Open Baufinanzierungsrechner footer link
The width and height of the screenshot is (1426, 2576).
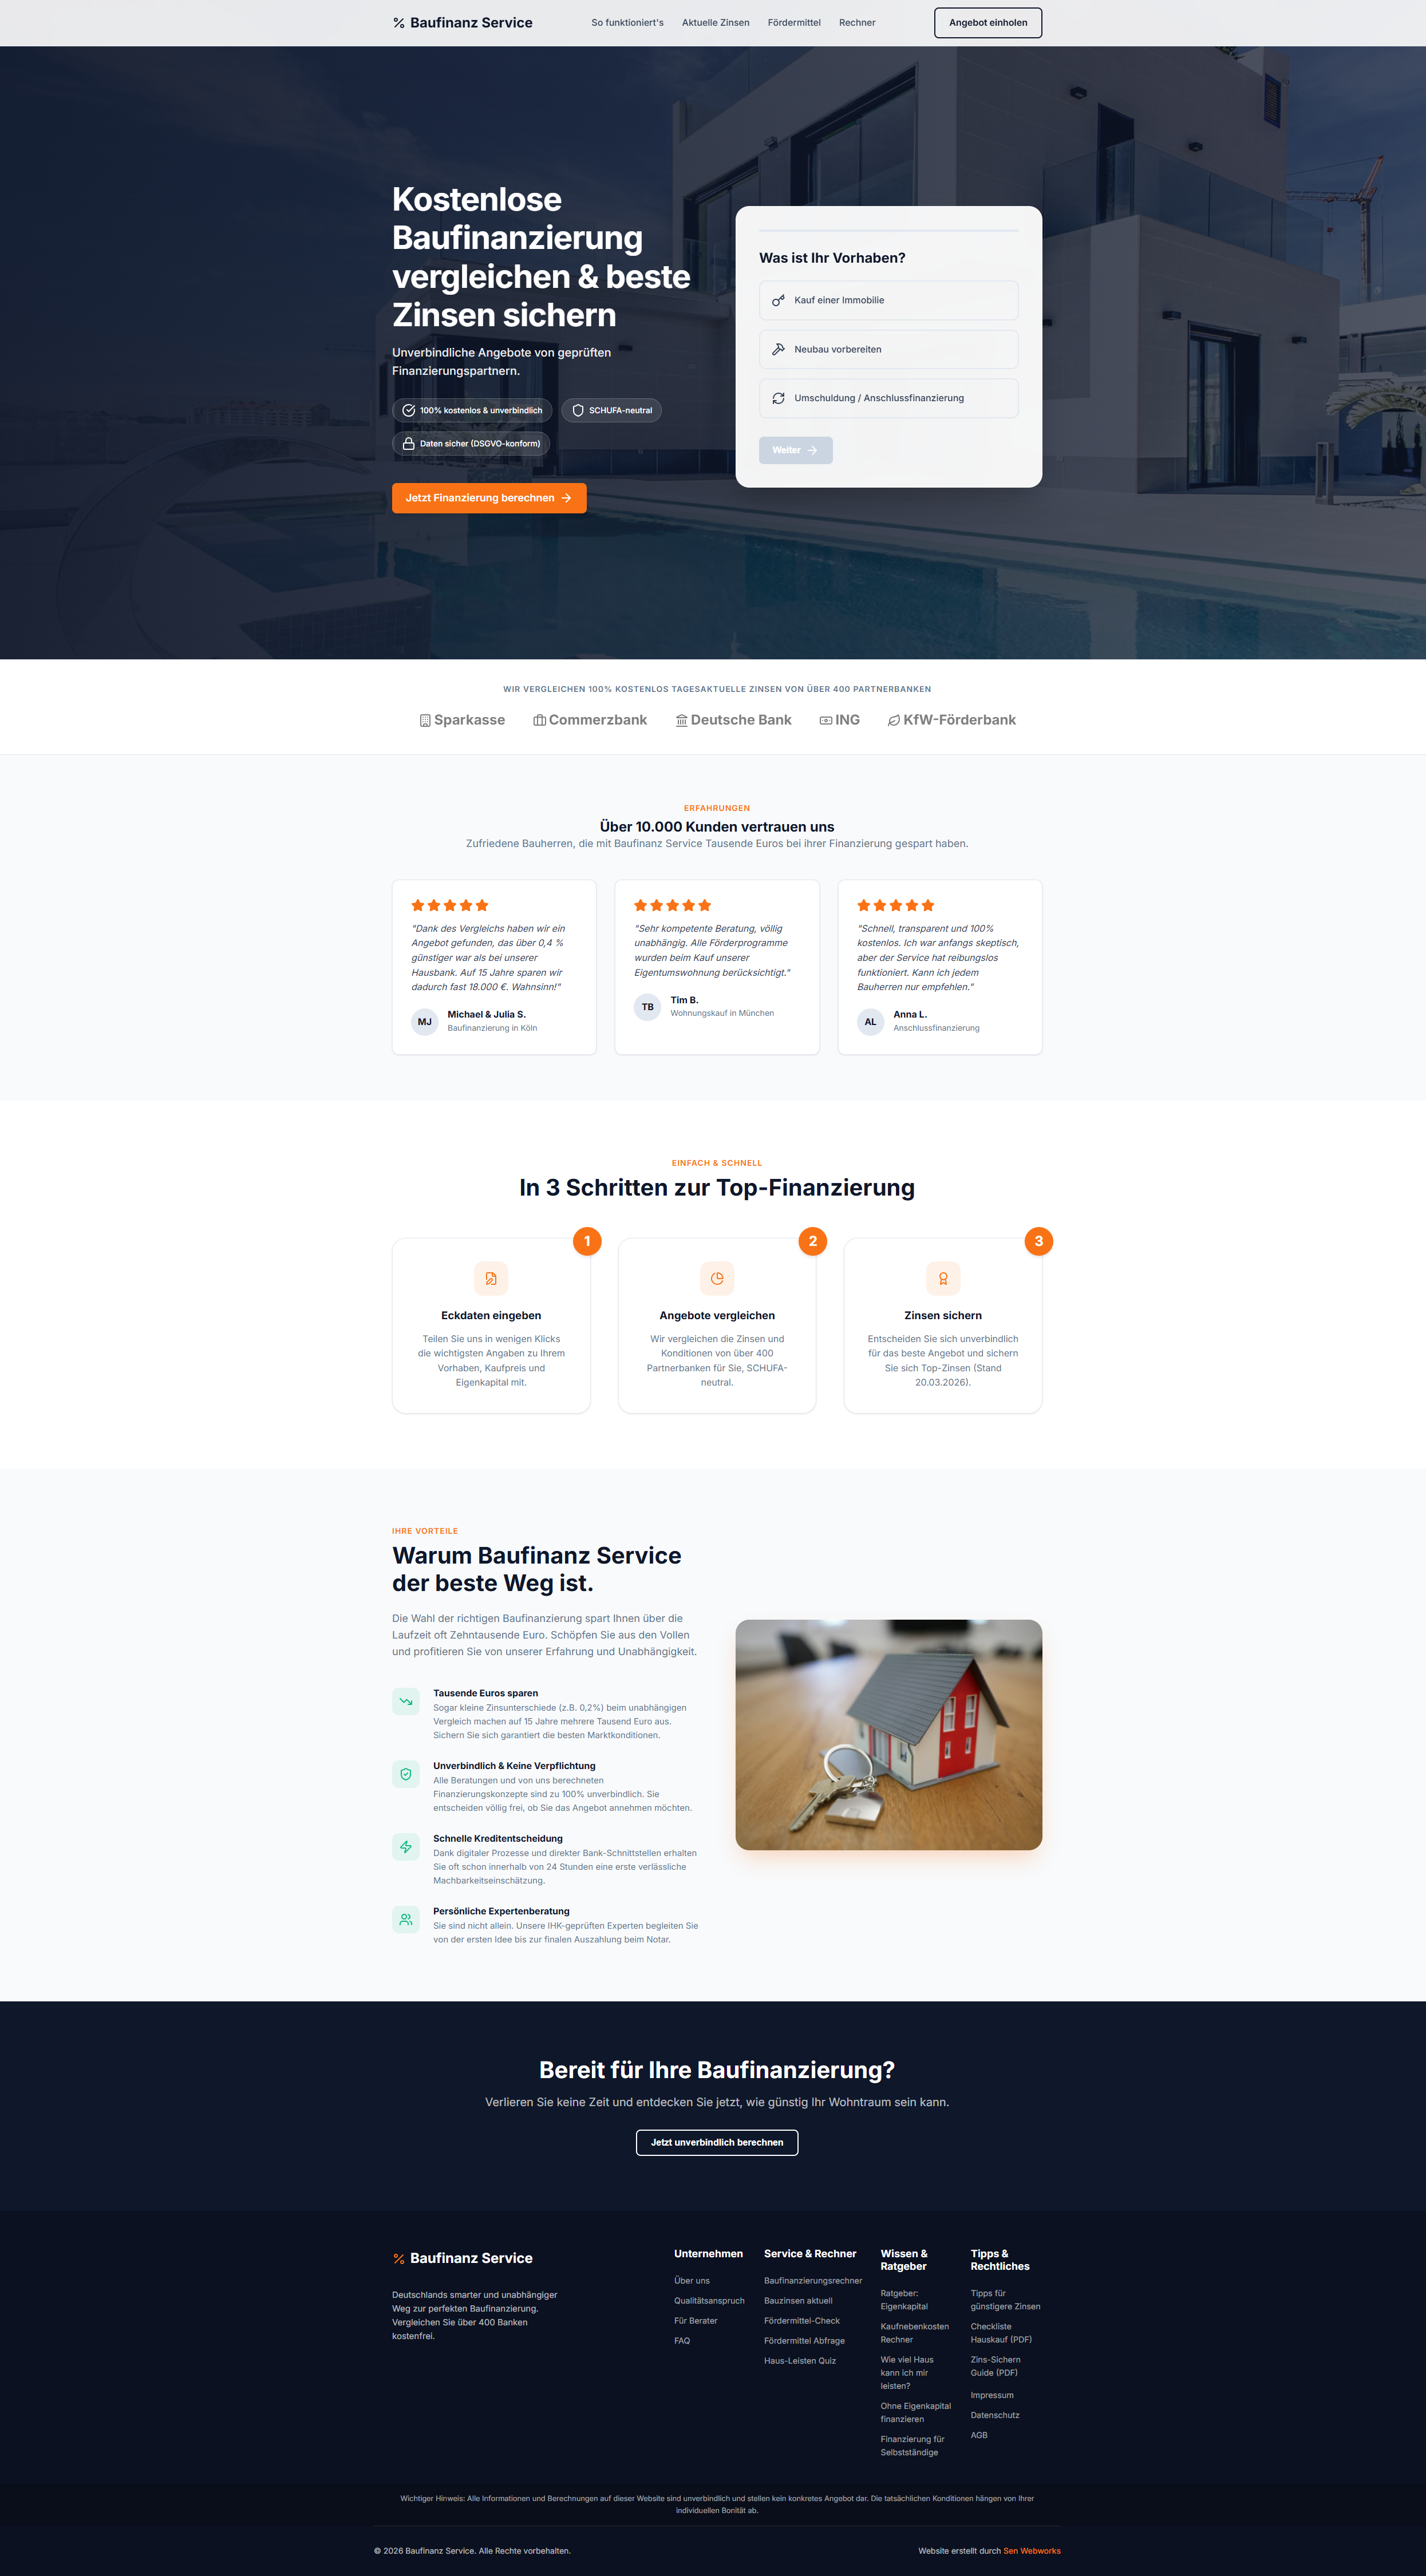coord(812,2280)
